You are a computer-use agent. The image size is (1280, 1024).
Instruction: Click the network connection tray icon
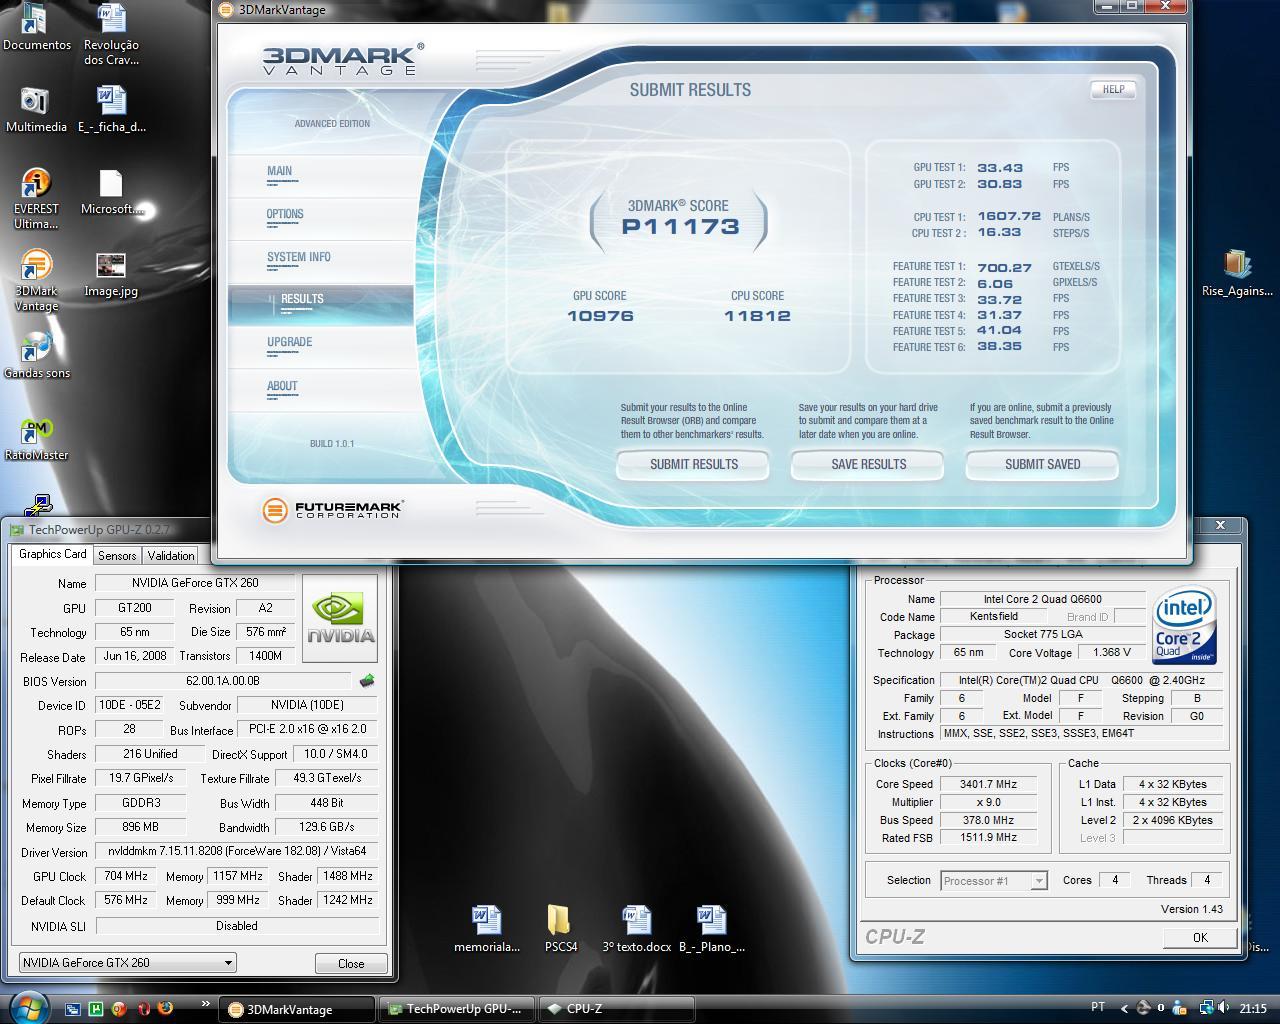(1207, 1008)
